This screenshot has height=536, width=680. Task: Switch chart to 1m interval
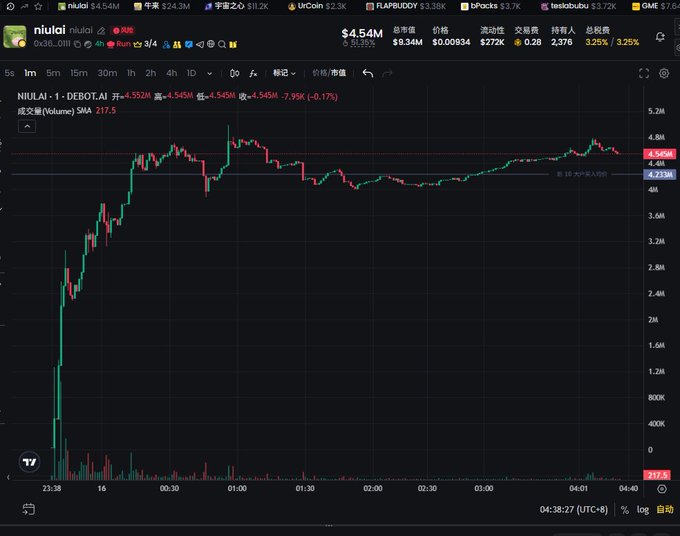point(30,73)
